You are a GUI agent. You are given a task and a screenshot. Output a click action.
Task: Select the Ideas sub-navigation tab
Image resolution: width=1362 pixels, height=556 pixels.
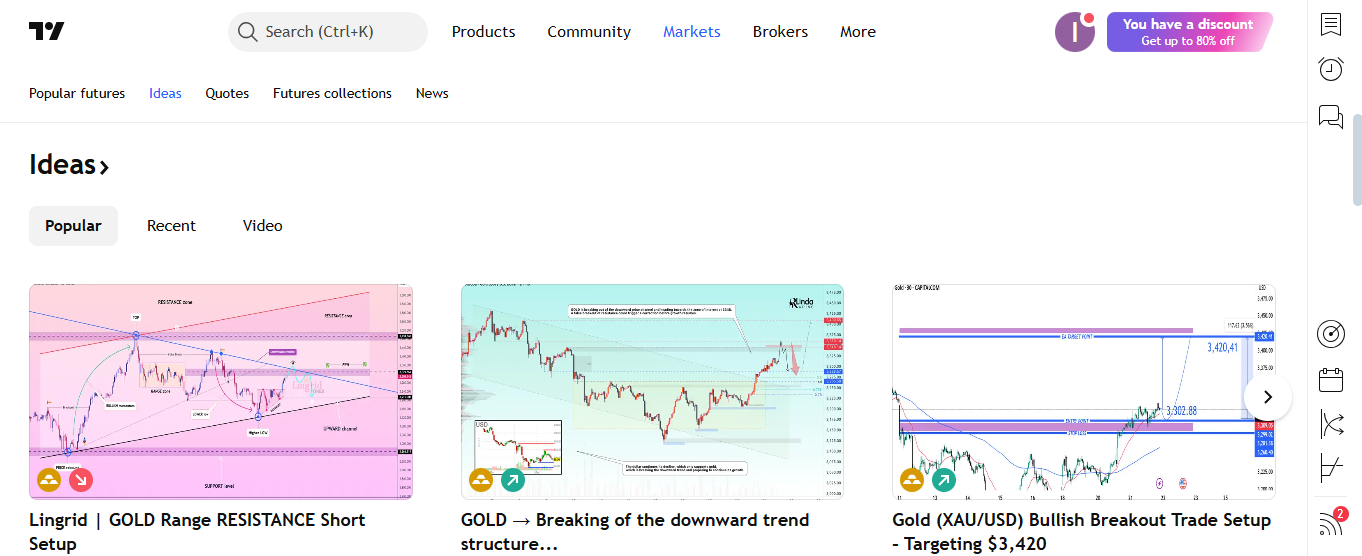click(x=165, y=93)
